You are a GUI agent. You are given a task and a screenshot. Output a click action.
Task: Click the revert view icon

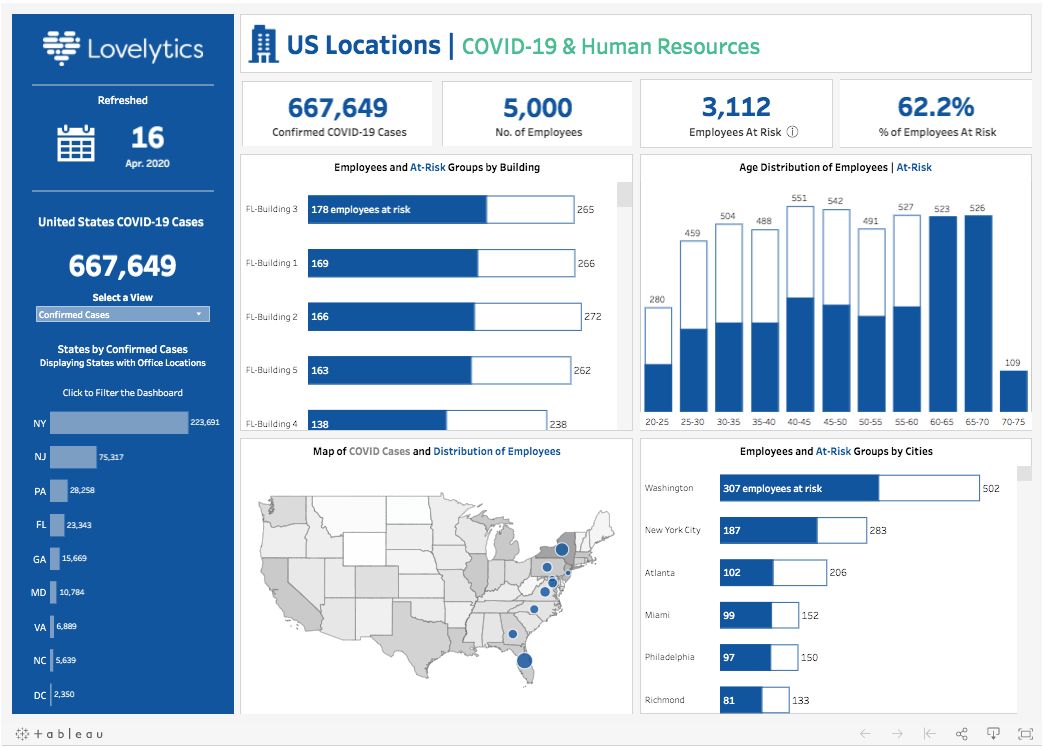[x=929, y=734]
